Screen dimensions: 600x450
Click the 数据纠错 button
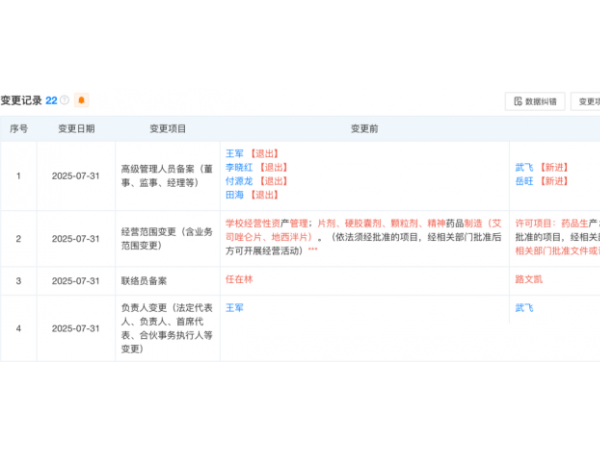click(536, 101)
